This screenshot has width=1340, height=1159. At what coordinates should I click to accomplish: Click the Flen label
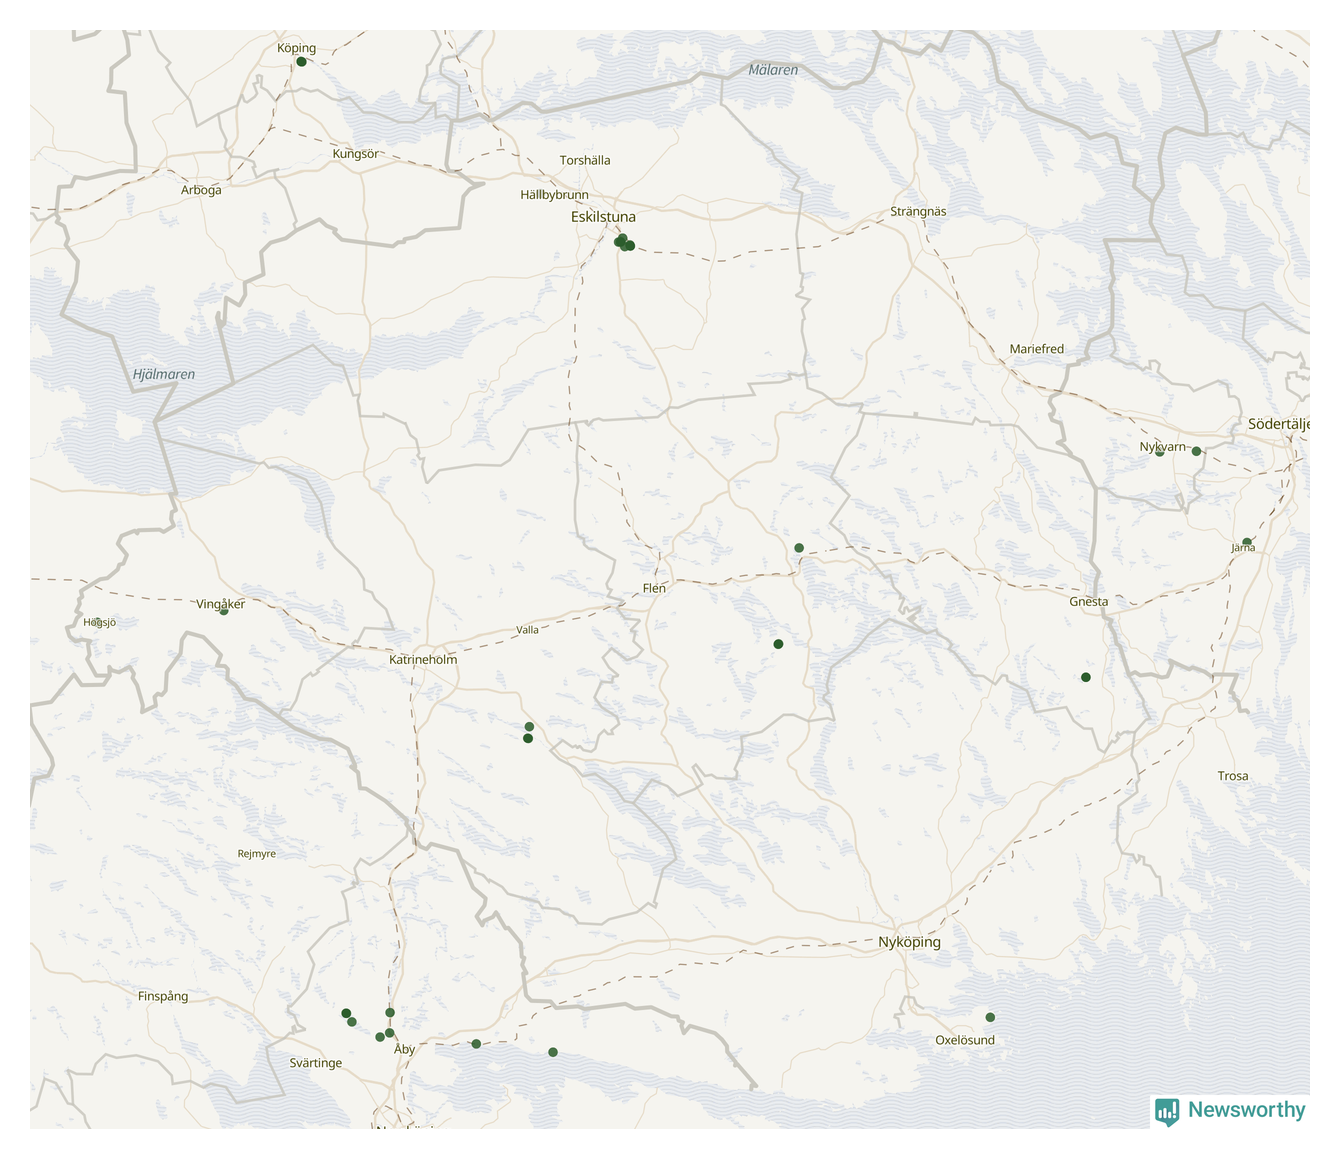coord(654,588)
